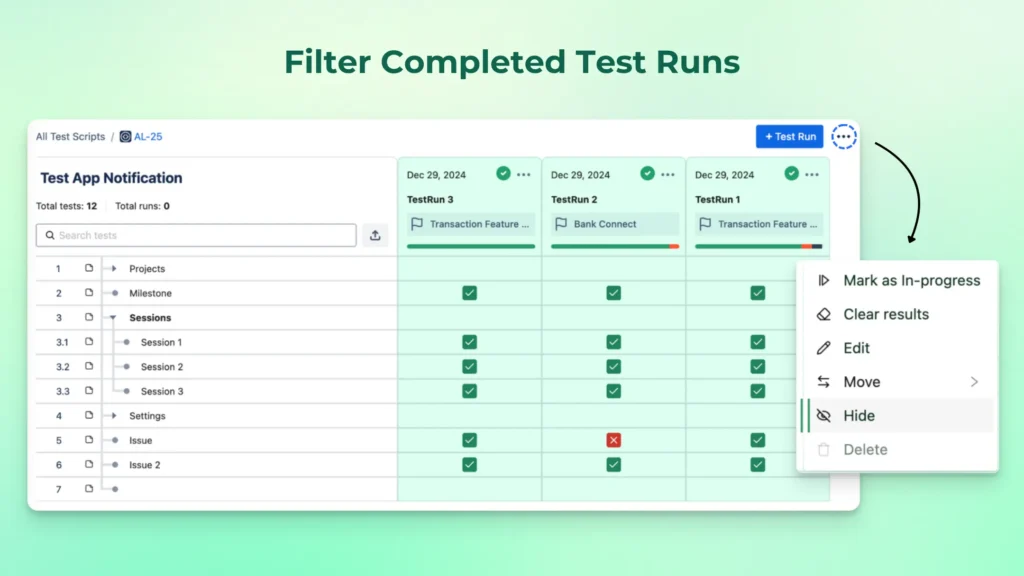Click TestRun 3 progress bar

click(471, 246)
